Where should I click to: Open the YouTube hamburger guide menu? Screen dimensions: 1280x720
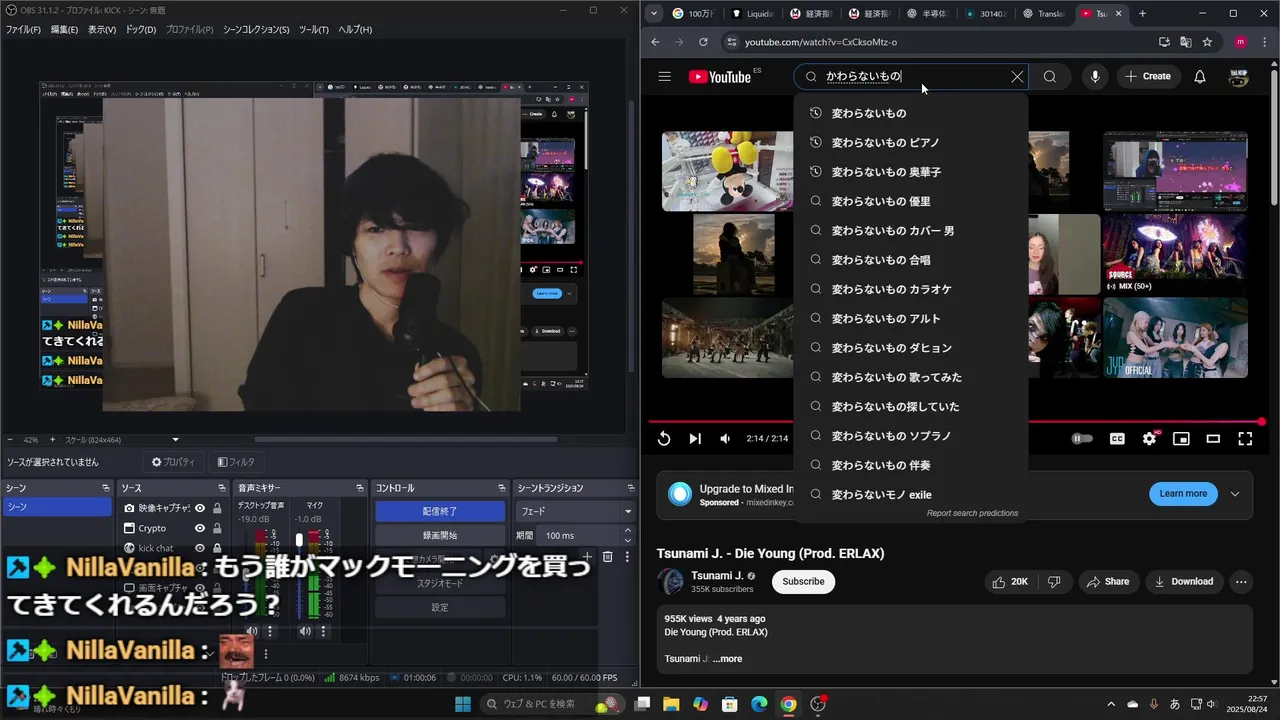coord(664,76)
